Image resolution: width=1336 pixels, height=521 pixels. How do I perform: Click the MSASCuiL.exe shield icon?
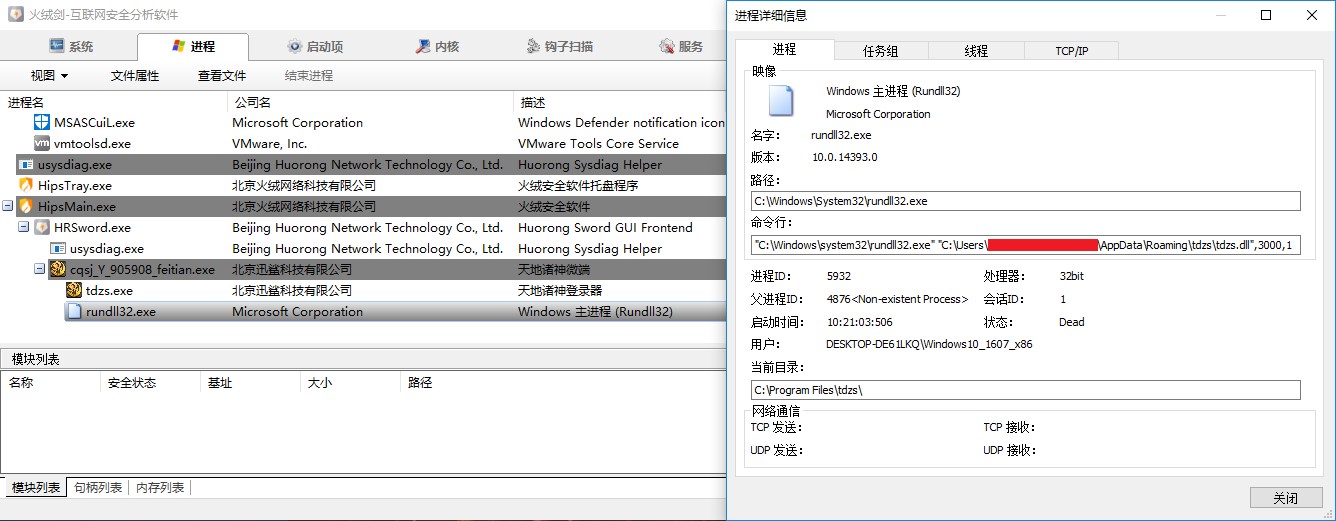(42, 123)
